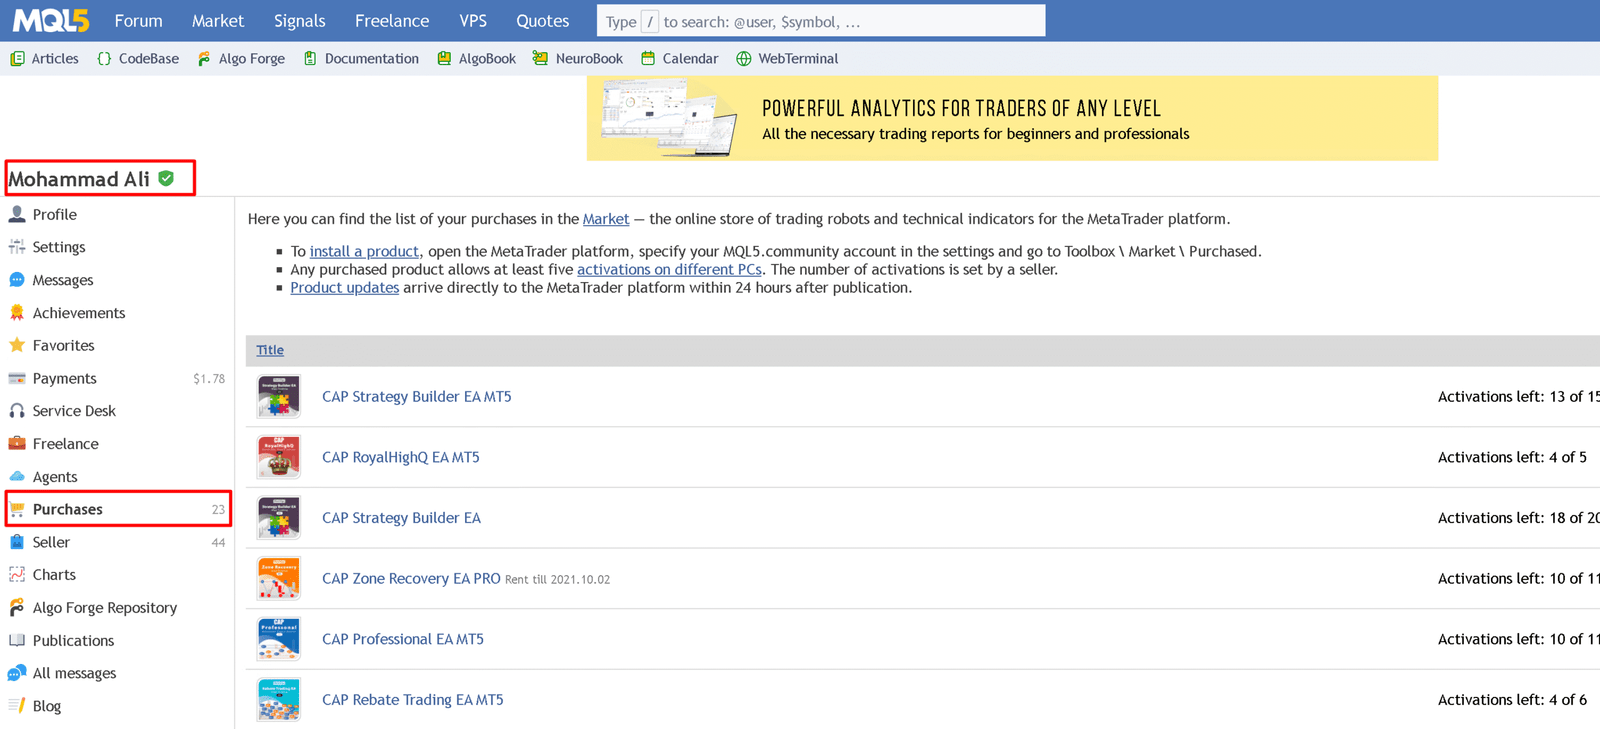Click the Calendar icon

tap(648, 59)
